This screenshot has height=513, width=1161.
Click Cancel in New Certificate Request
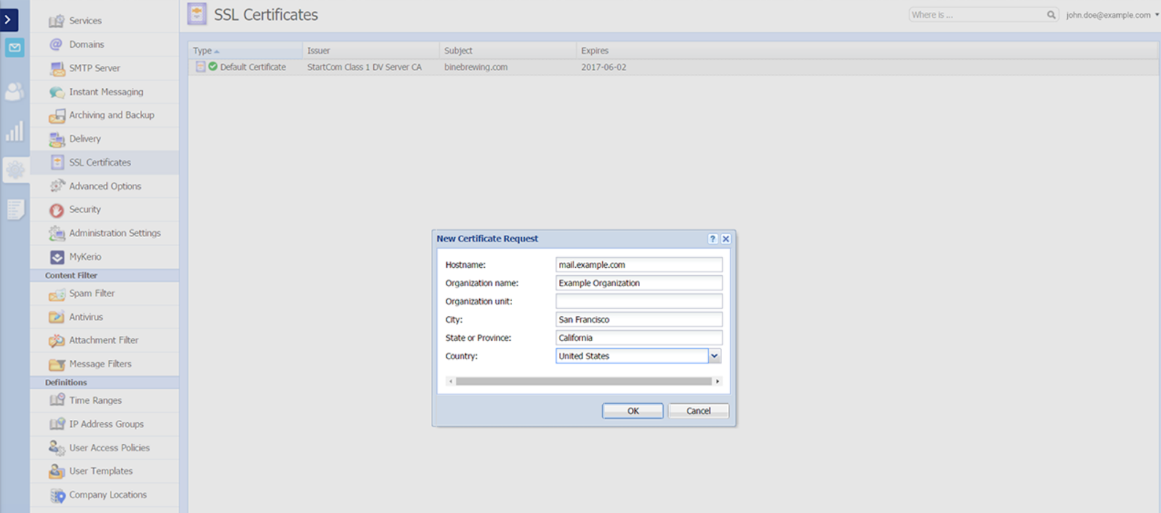click(x=698, y=411)
